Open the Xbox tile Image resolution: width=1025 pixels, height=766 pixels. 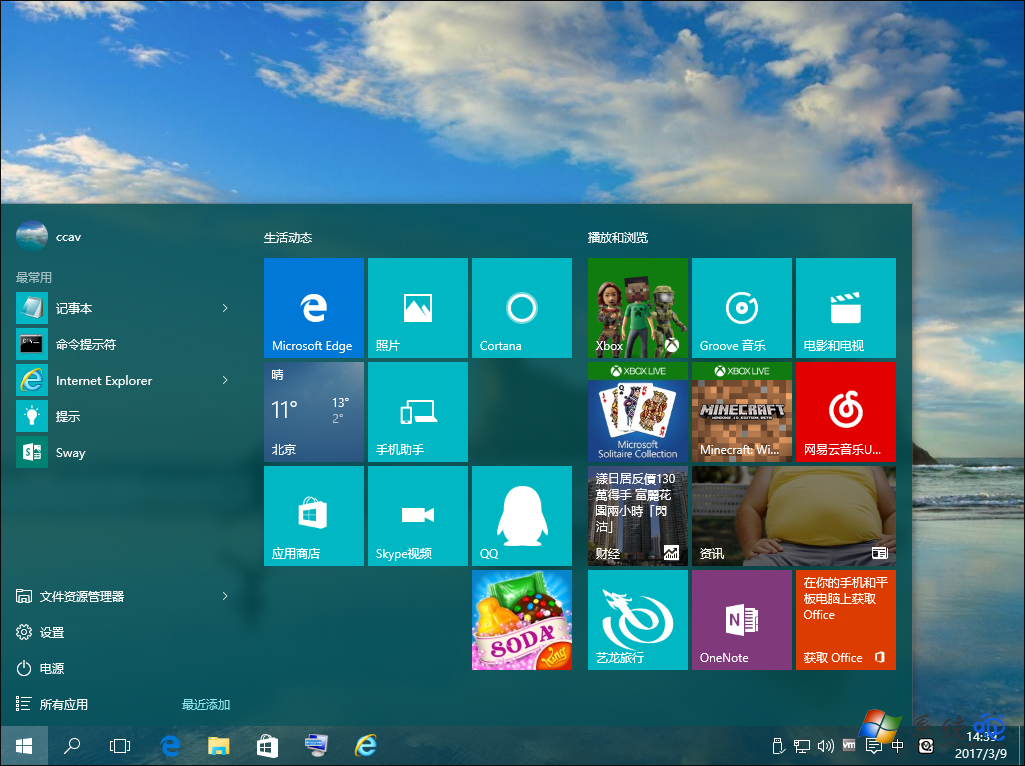tap(637, 308)
